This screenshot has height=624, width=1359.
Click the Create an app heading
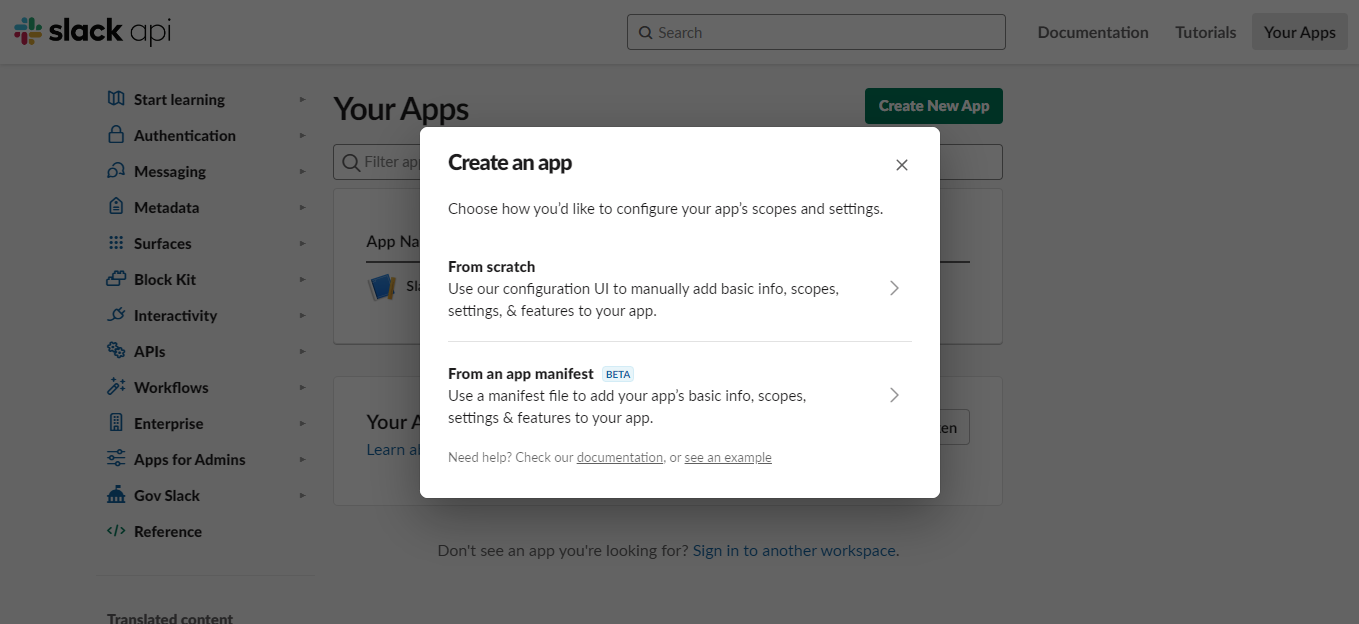[510, 162]
